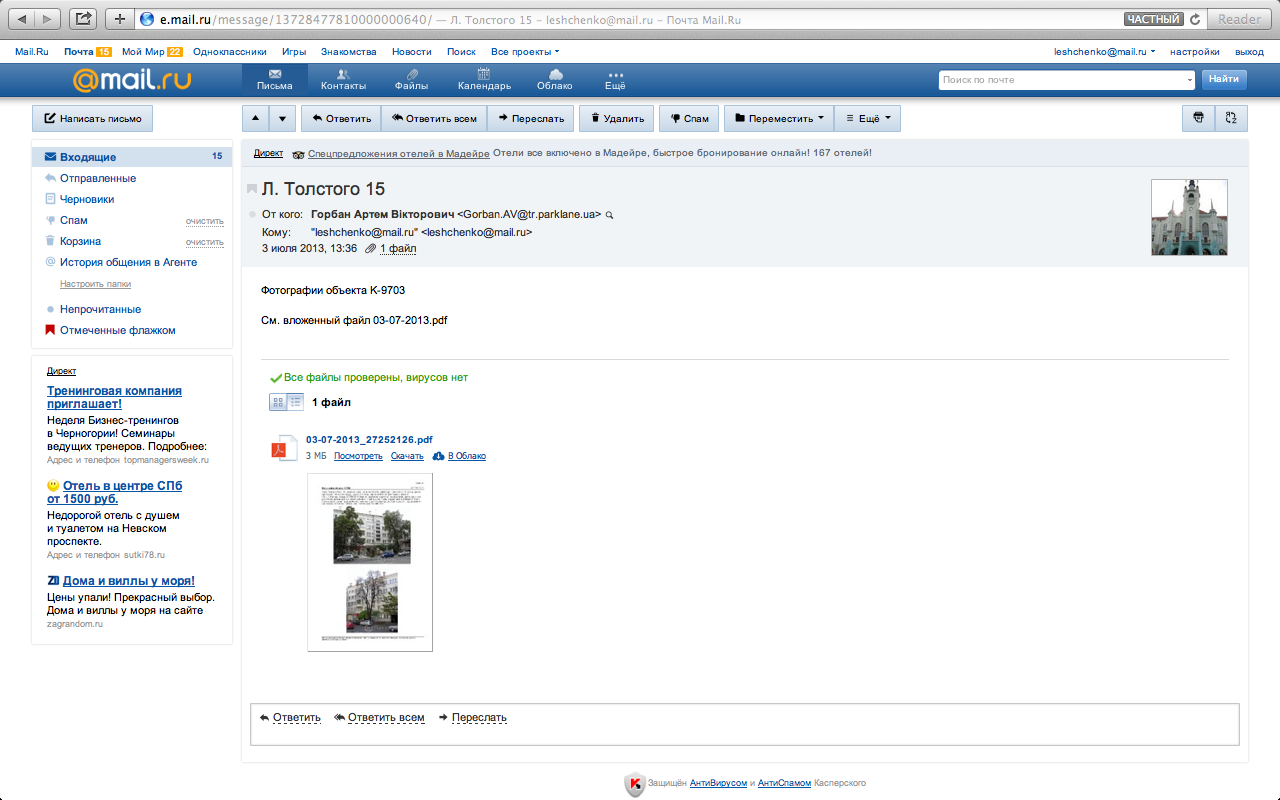This screenshot has width=1280, height=800.
Task: Open the PDF attachment preview thumbnail
Action: [x=370, y=562]
